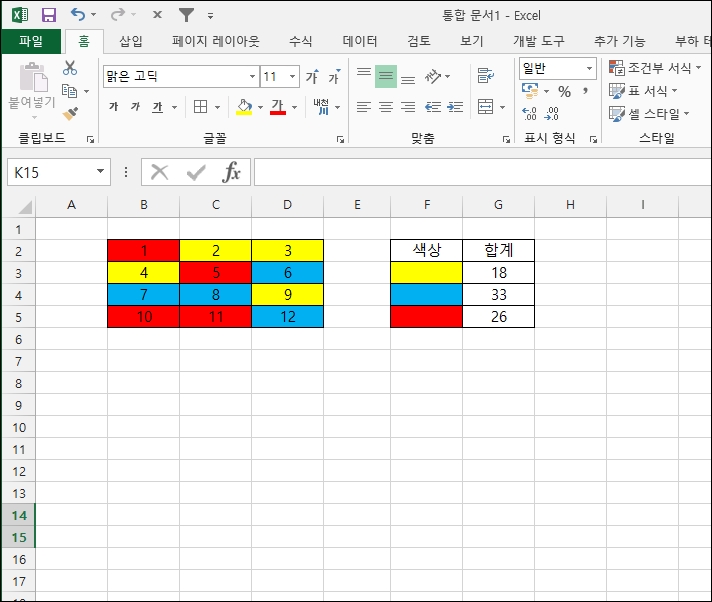Click the text orientation icon
Image resolution: width=712 pixels, height=602 pixels.
click(x=432, y=76)
